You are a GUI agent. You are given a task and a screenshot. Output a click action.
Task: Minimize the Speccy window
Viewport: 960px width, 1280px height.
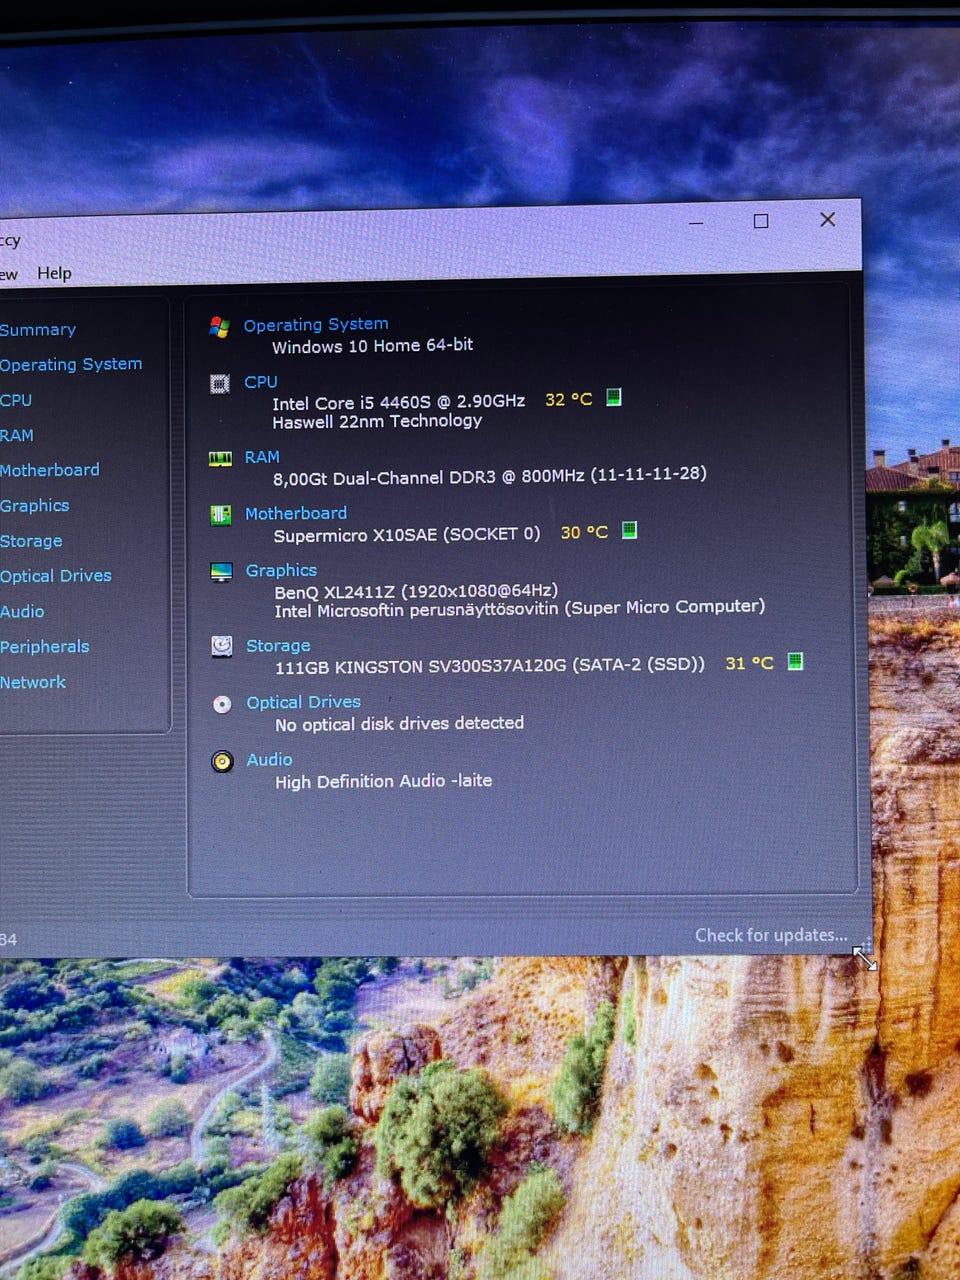click(x=696, y=223)
